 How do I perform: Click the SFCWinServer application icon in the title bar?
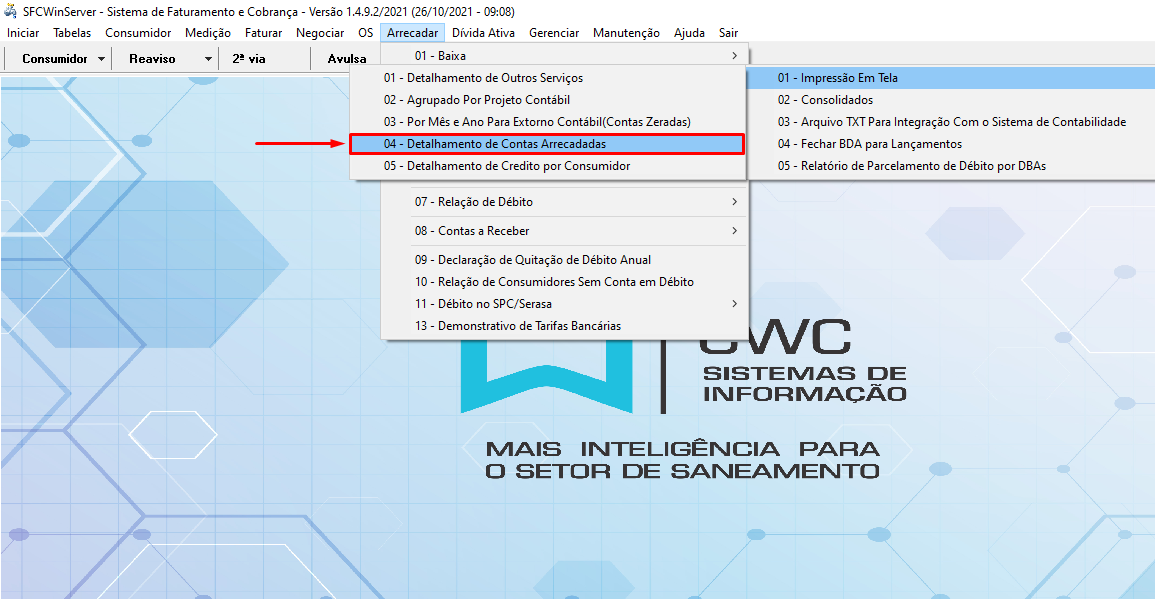click(10, 11)
